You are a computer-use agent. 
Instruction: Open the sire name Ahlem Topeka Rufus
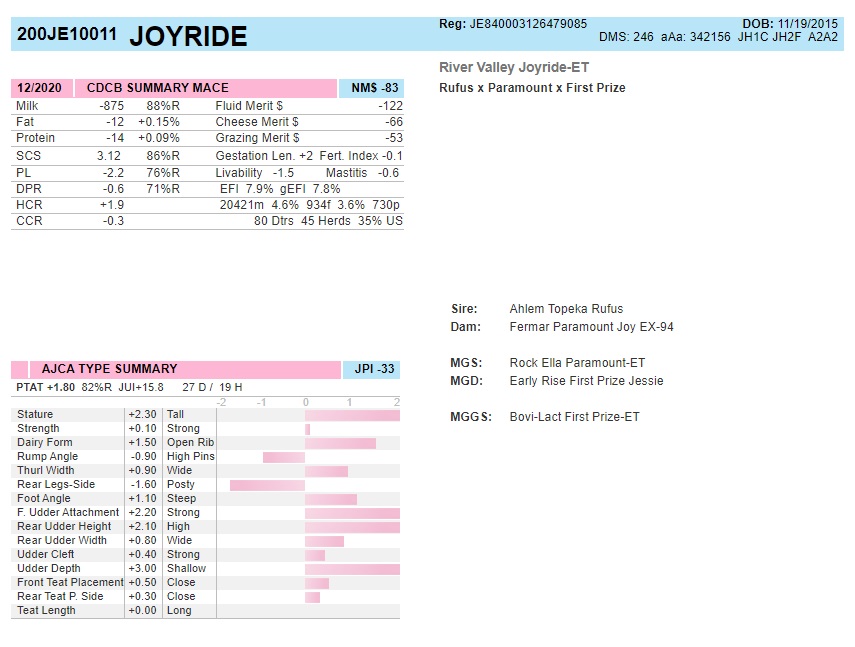pos(566,309)
